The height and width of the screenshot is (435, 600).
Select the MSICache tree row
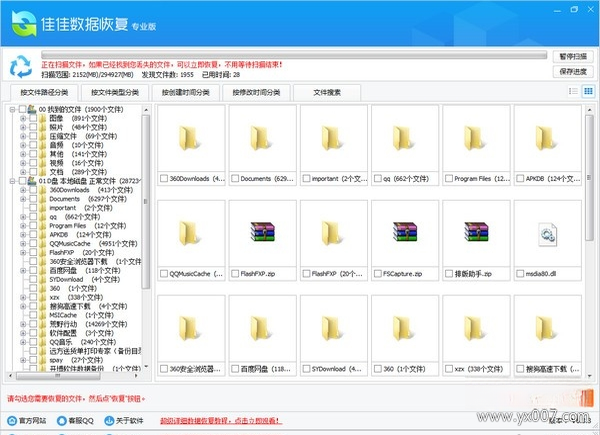82,315
